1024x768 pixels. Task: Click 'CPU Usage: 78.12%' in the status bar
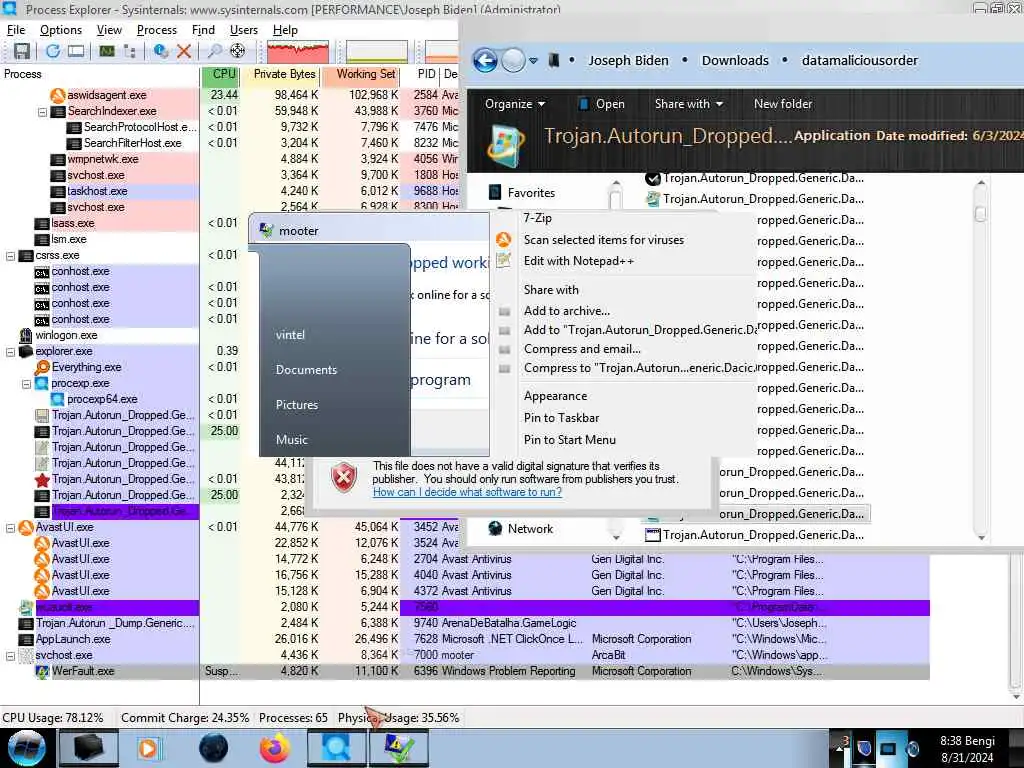53,718
